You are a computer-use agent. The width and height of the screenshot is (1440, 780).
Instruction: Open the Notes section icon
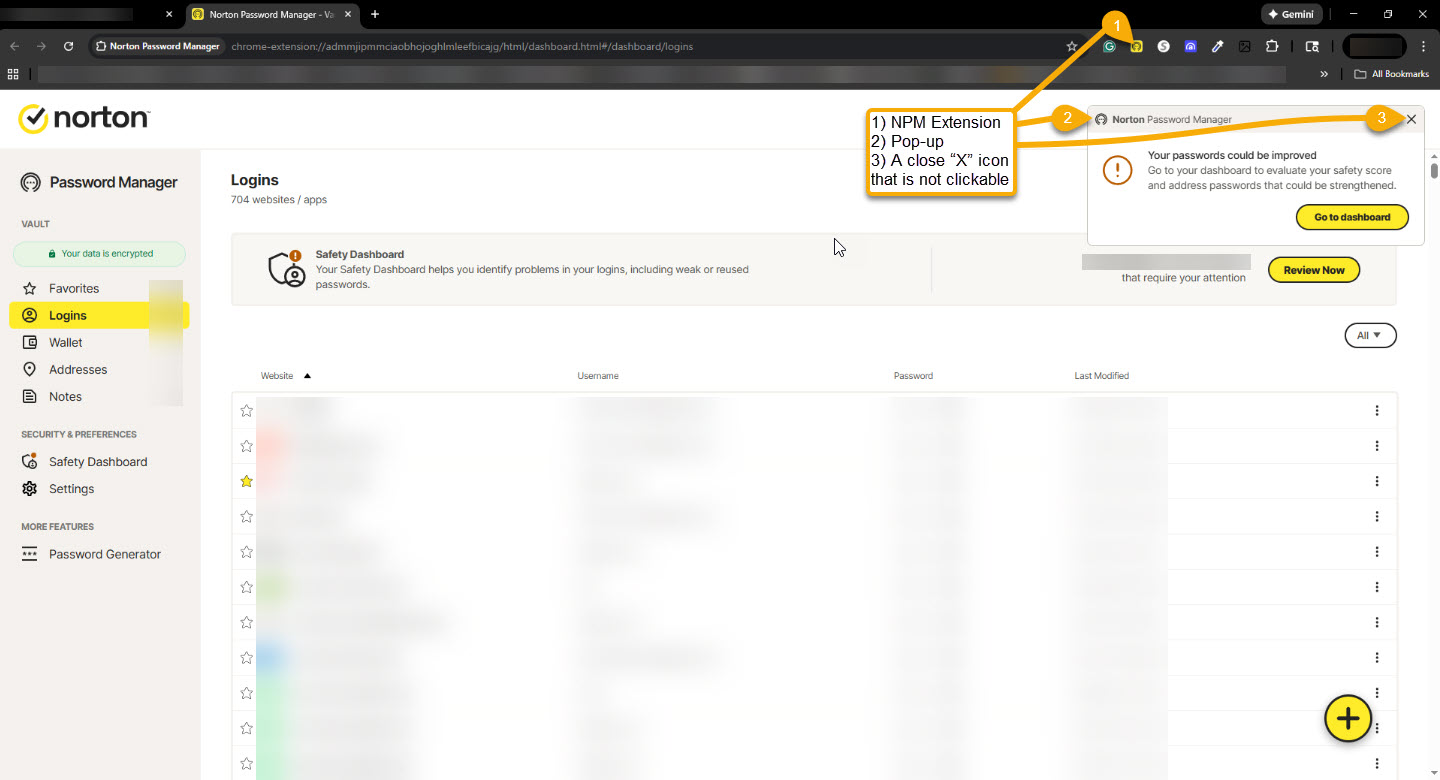tap(31, 396)
